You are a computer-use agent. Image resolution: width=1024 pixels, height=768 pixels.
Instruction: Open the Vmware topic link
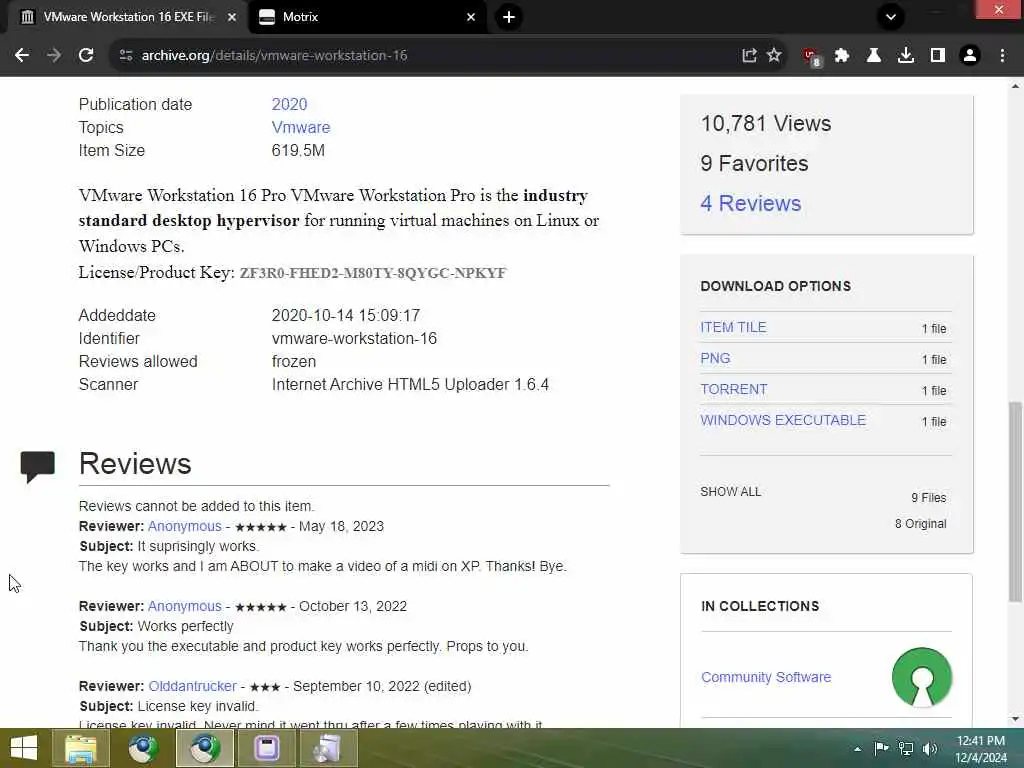click(x=301, y=127)
